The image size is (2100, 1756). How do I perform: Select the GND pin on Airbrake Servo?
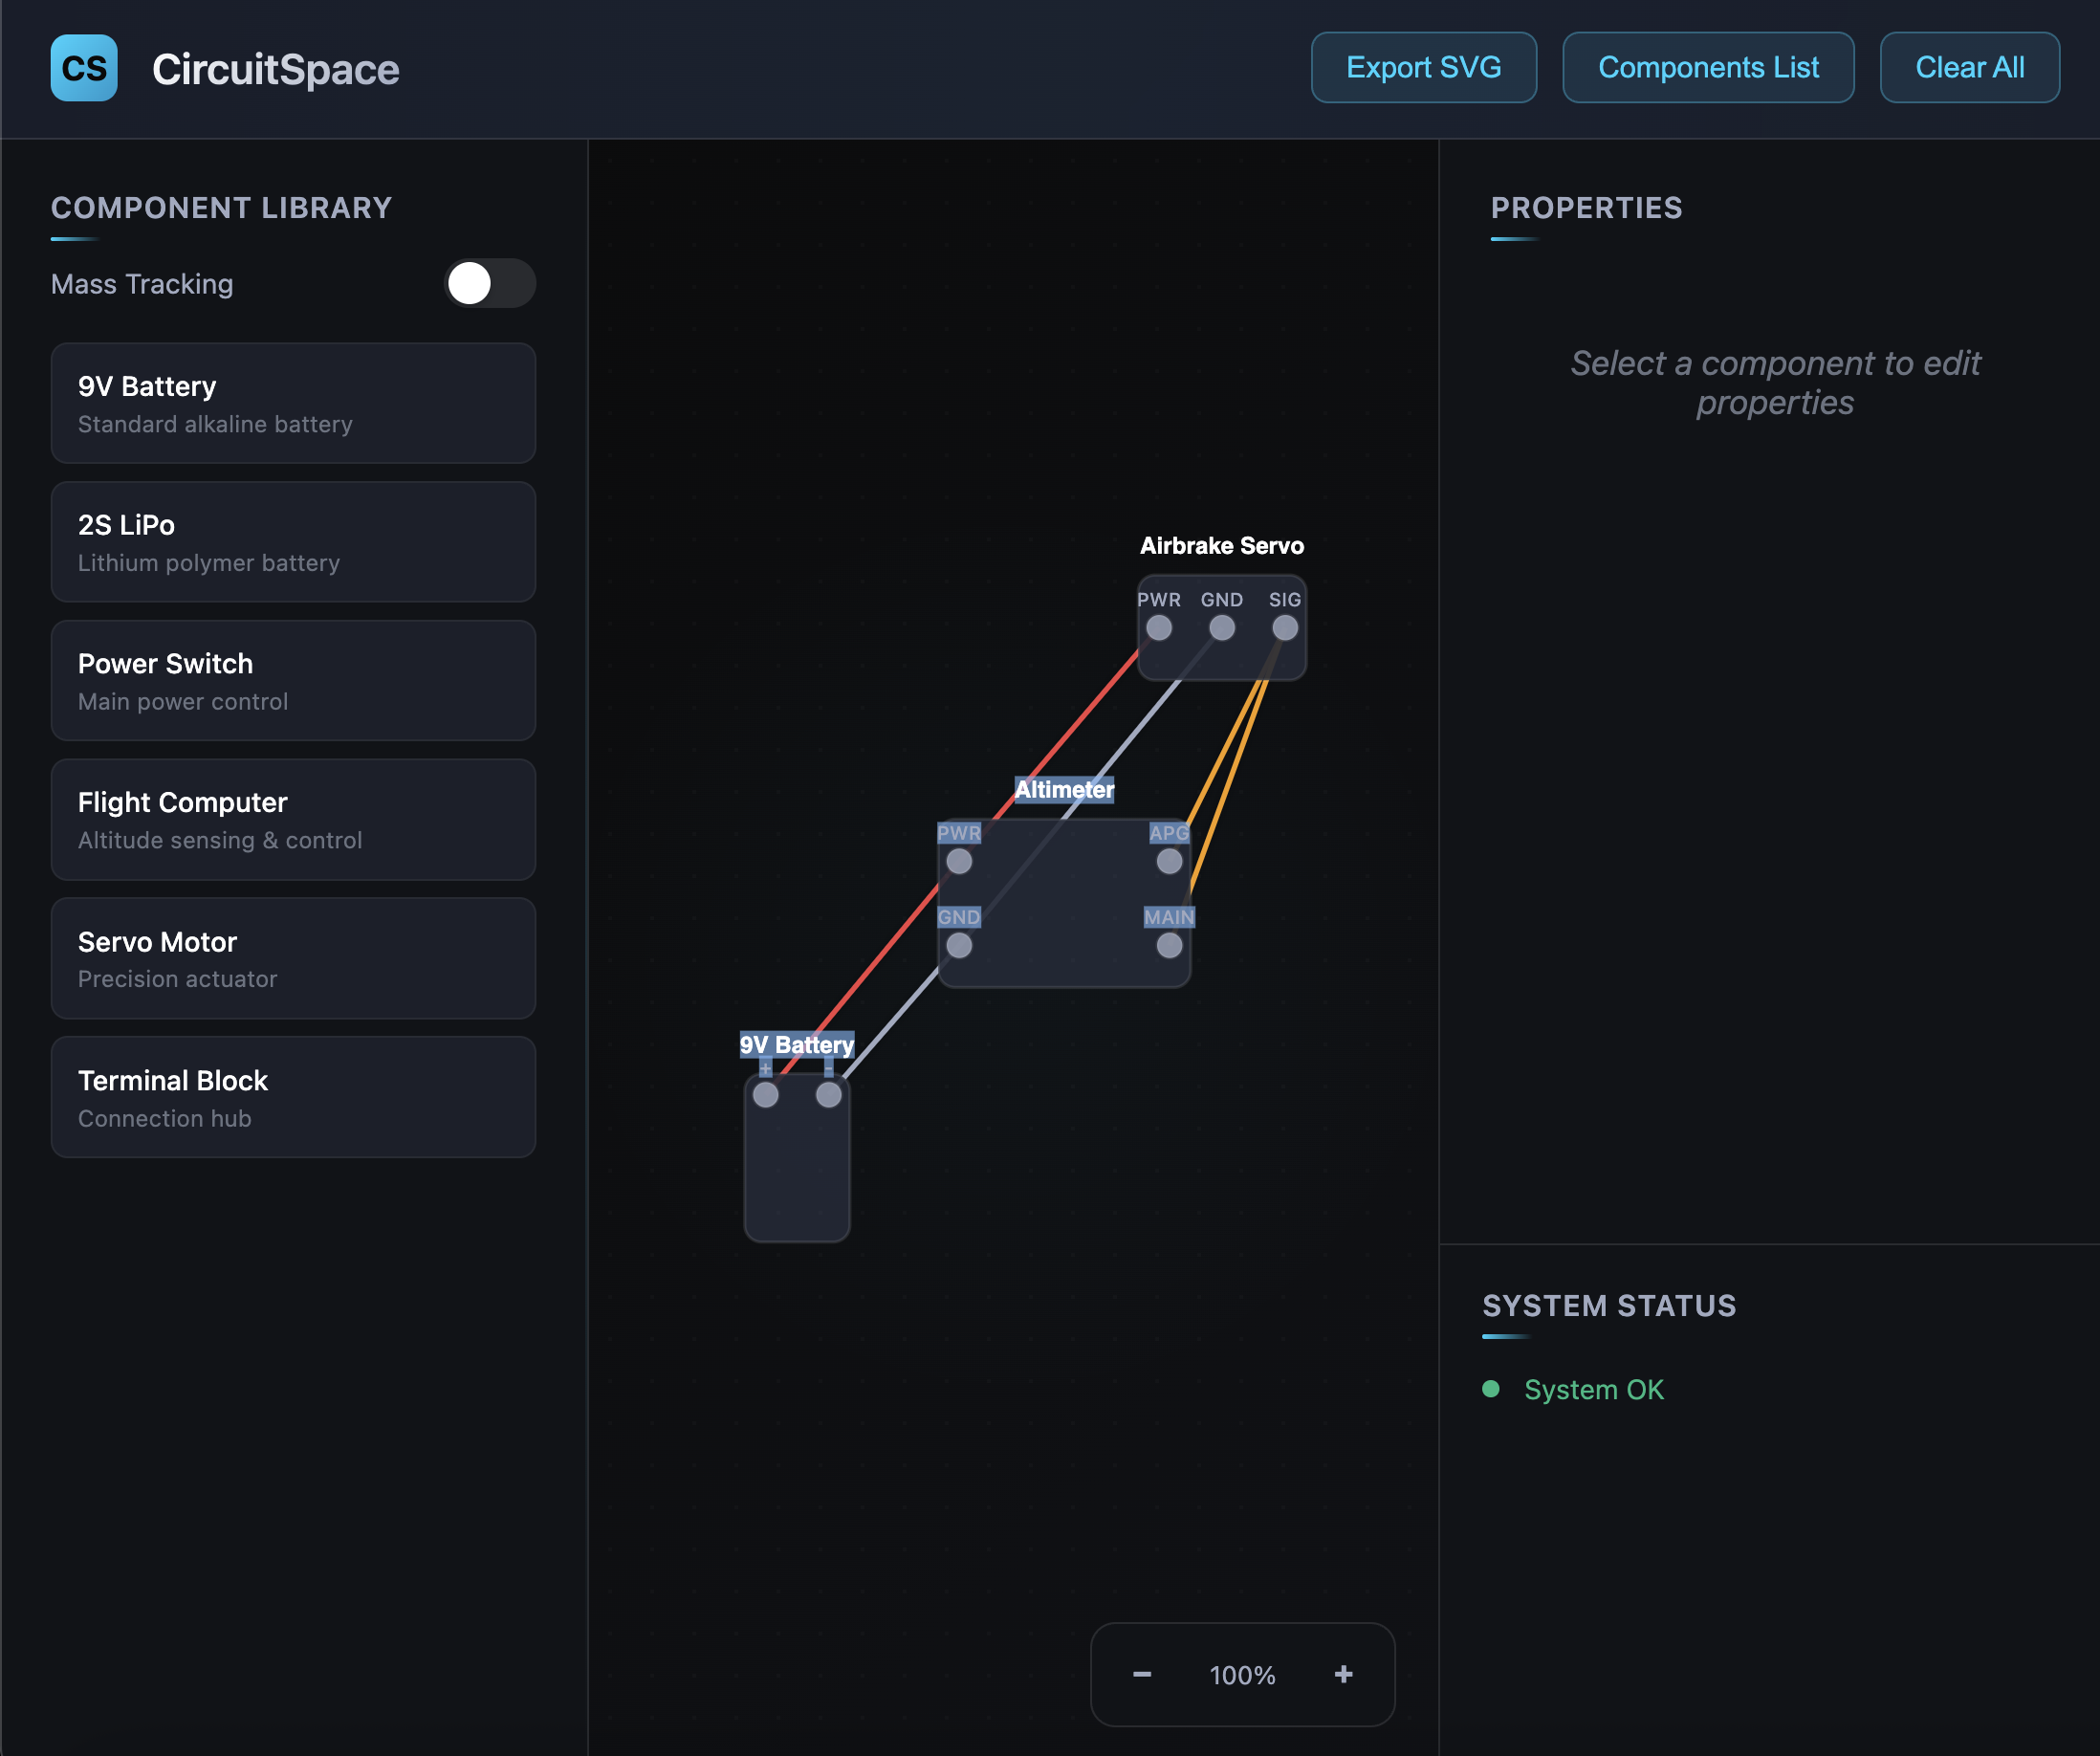tap(1222, 628)
